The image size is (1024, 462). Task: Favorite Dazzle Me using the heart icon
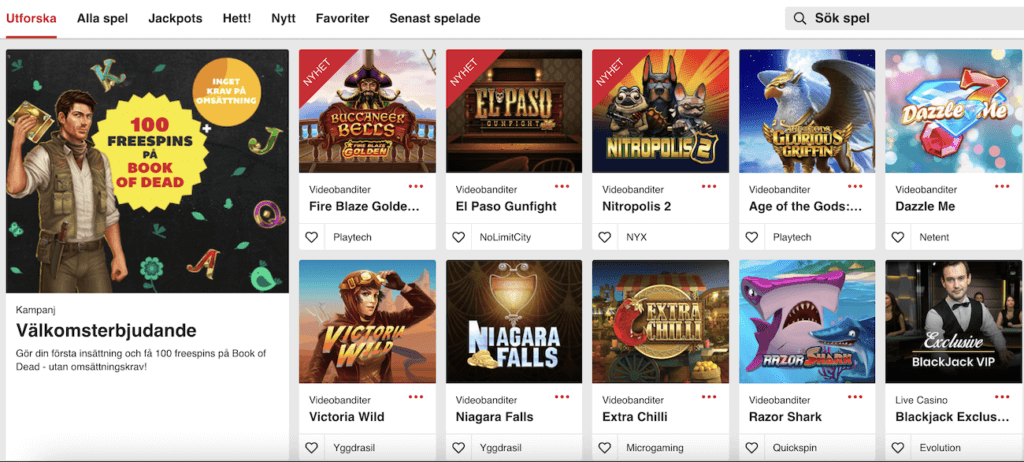(x=898, y=237)
